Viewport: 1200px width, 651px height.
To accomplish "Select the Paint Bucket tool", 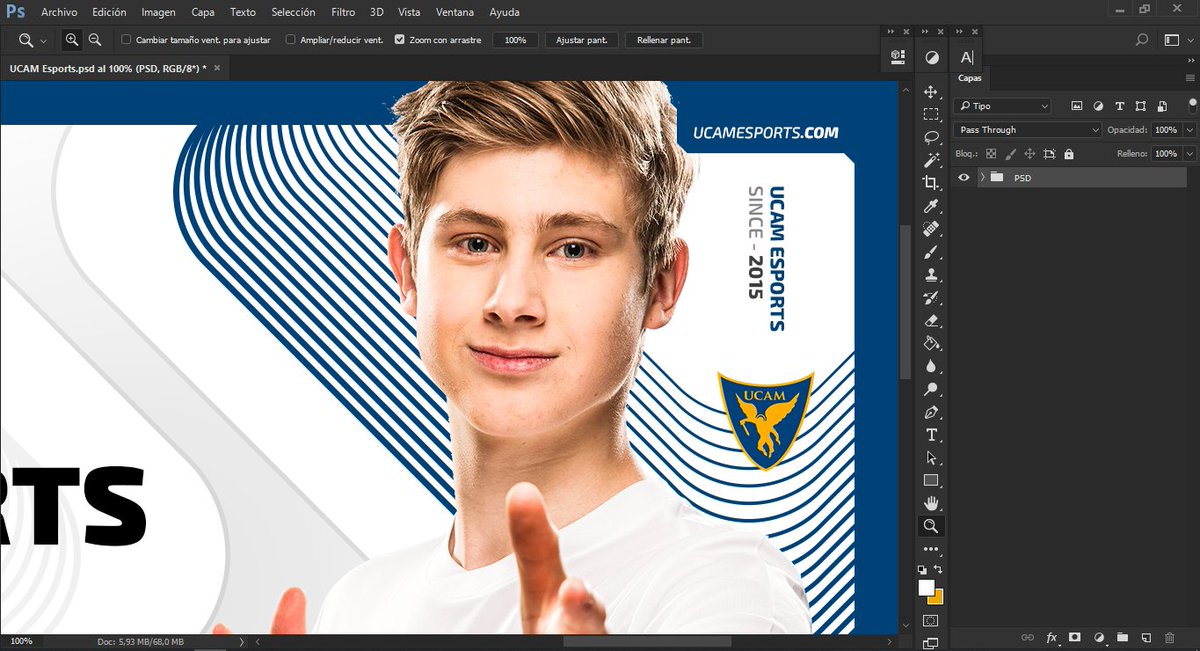I will coord(931,343).
